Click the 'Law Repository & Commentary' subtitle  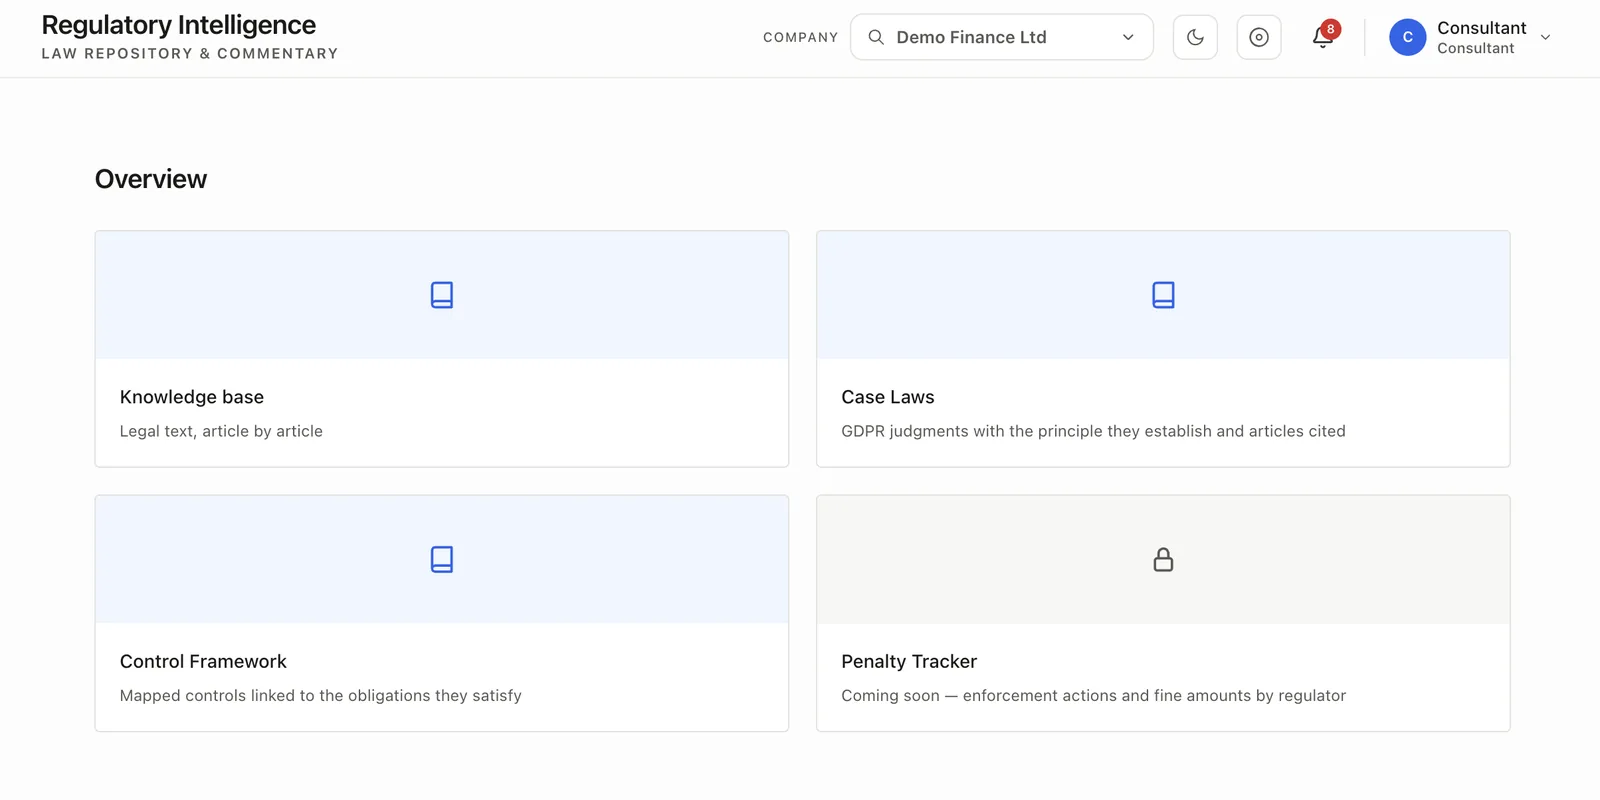click(x=190, y=54)
